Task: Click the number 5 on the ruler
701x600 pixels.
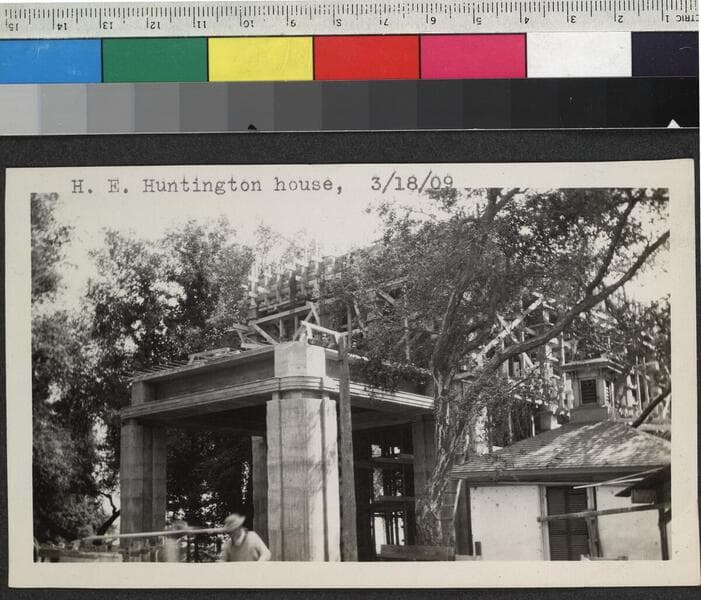Action: [477, 18]
